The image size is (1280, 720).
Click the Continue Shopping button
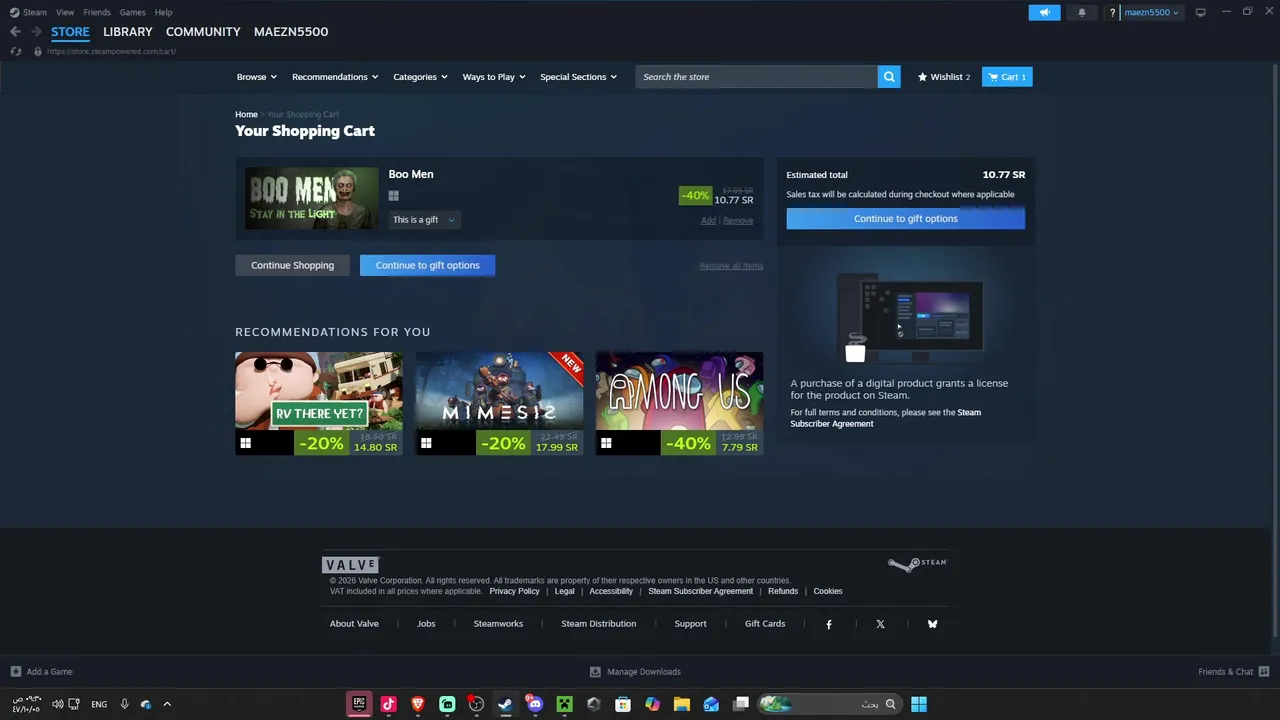coord(292,265)
